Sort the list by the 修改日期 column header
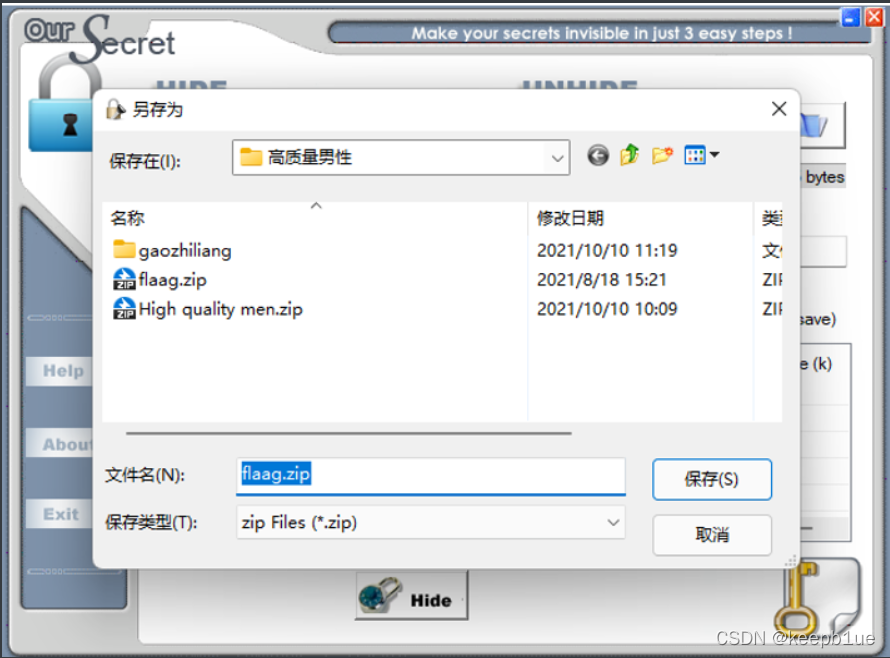 coord(570,218)
